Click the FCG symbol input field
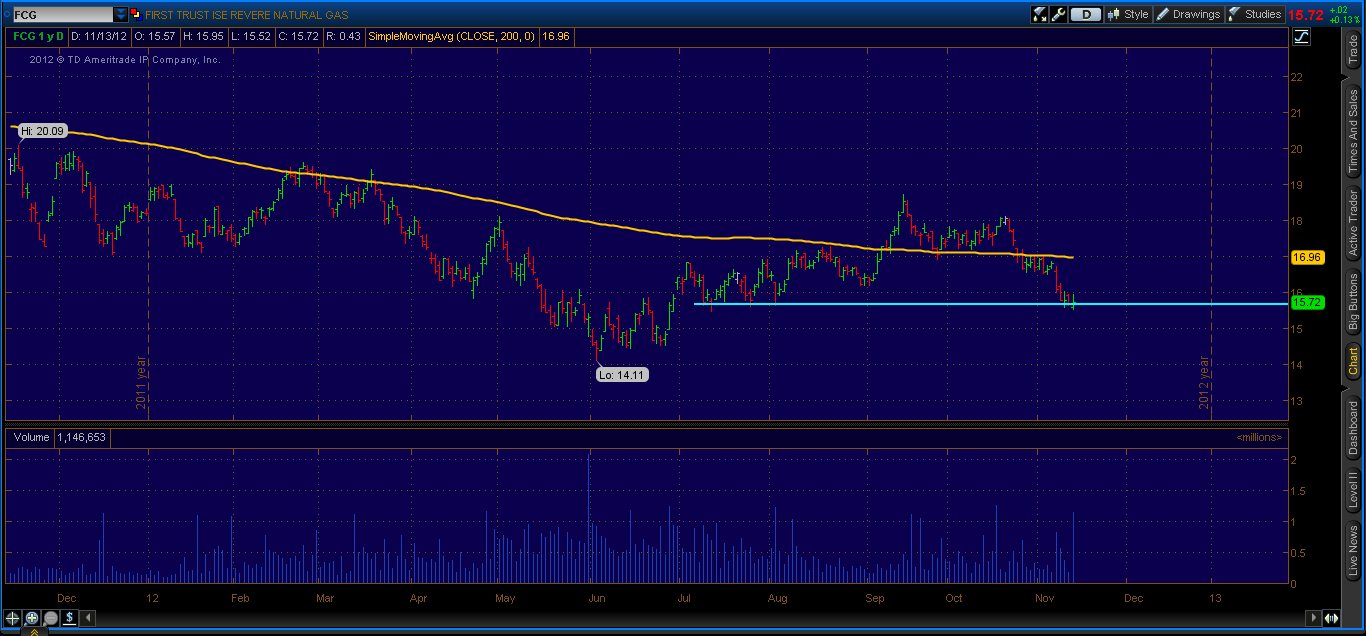Viewport: 1366px width, 636px height. [58, 15]
